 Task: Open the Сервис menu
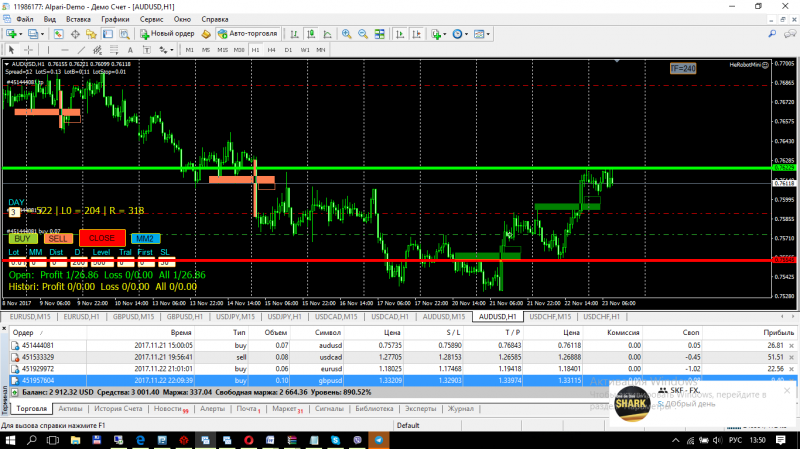[153, 19]
